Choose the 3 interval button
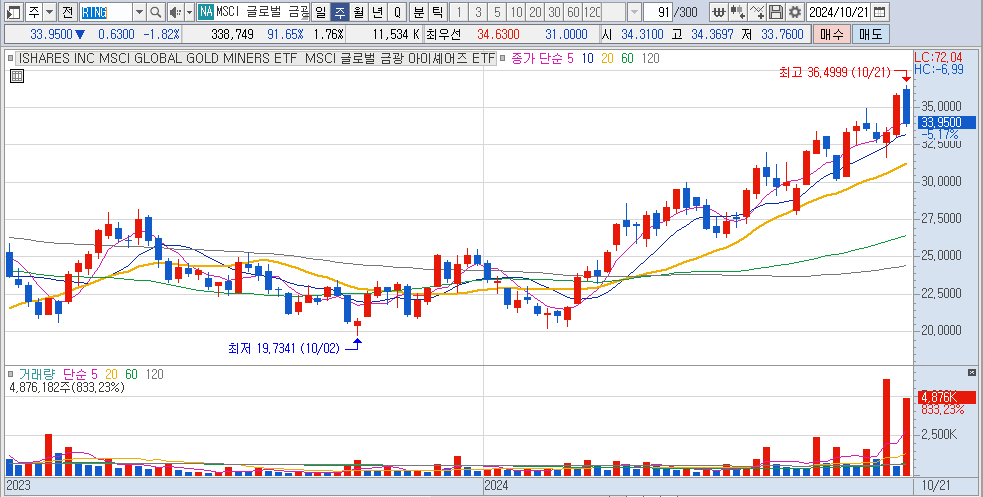 point(478,11)
